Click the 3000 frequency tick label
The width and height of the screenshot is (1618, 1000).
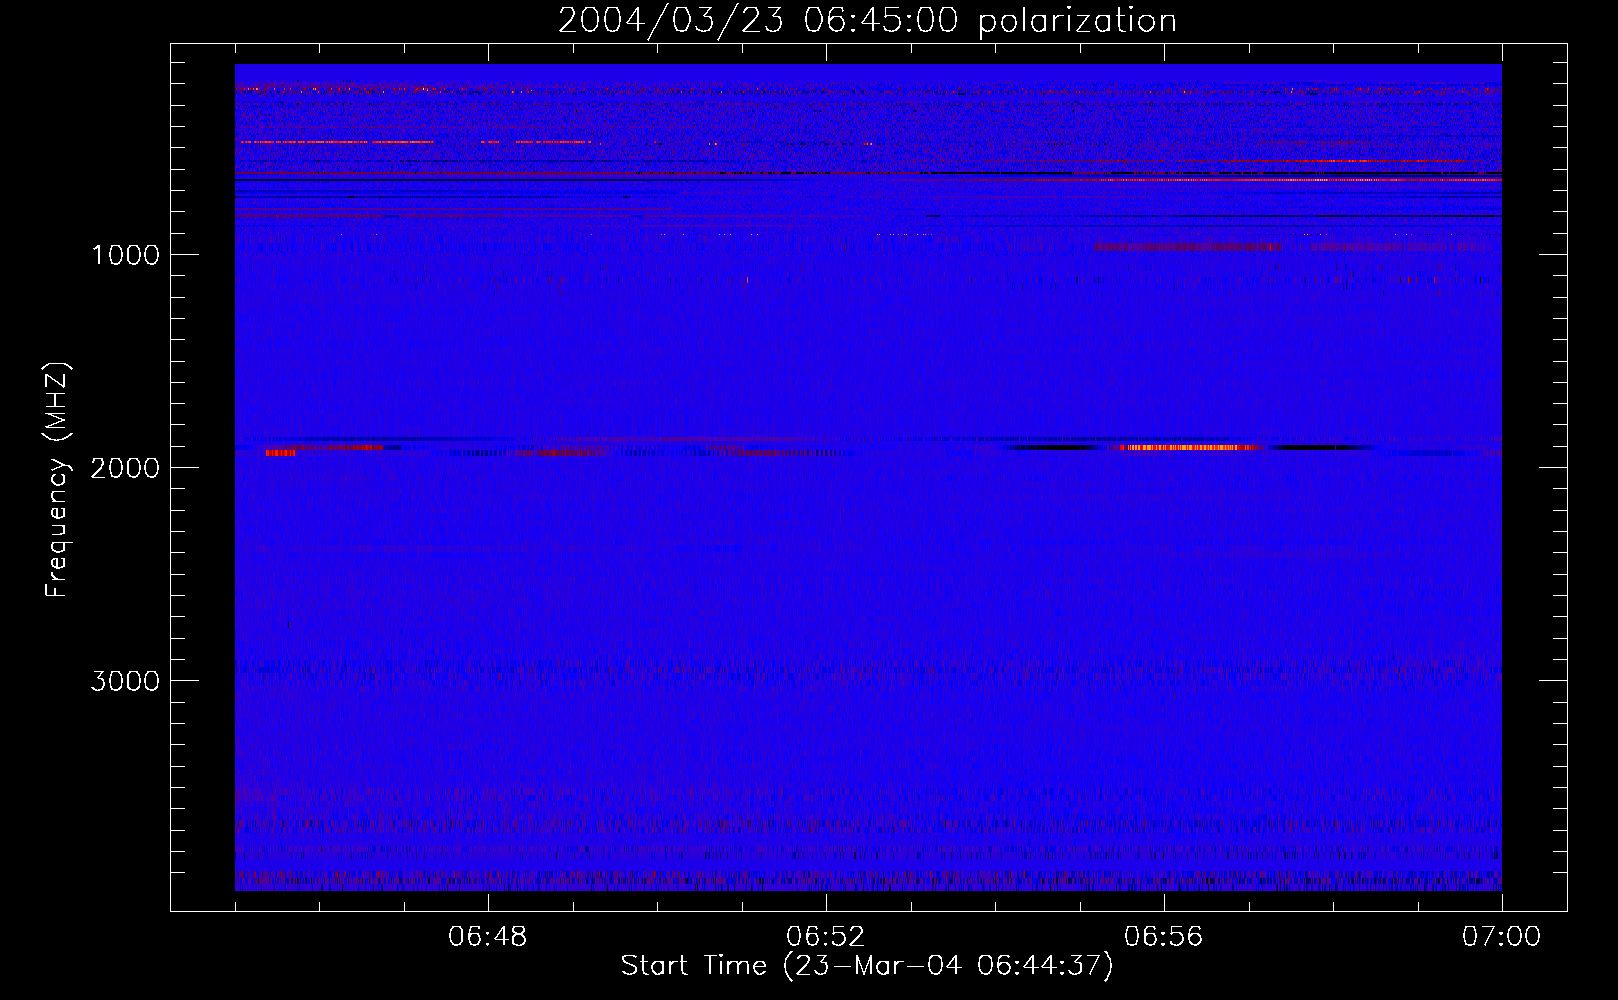(125, 681)
